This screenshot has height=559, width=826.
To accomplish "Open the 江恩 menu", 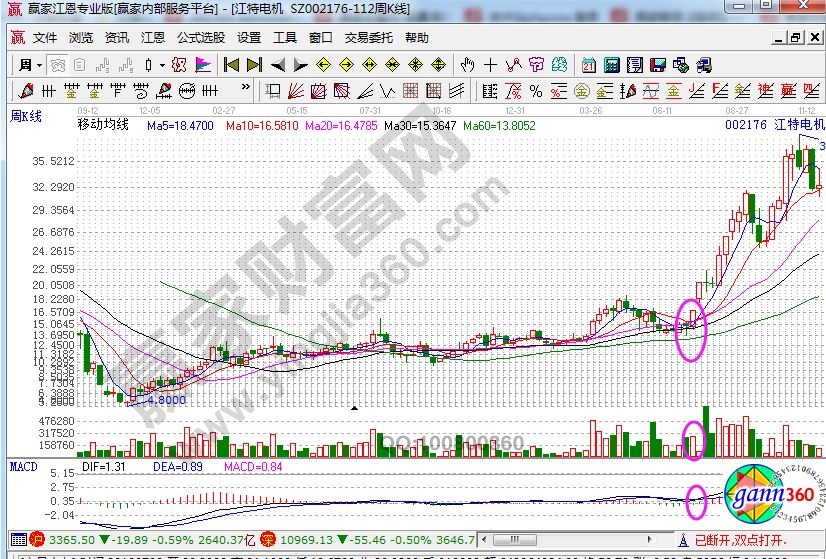I will (152, 38).
